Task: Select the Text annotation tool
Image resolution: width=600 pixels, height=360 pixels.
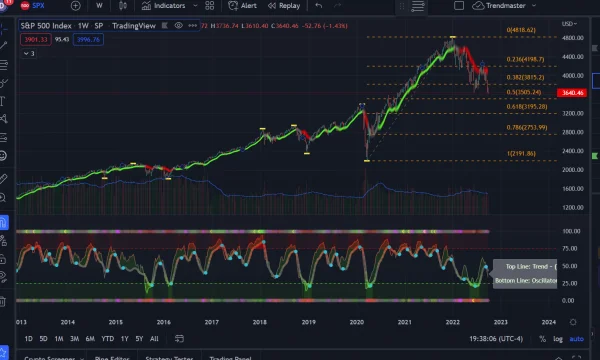Action: pyautogui.click(x=3, y=101)
